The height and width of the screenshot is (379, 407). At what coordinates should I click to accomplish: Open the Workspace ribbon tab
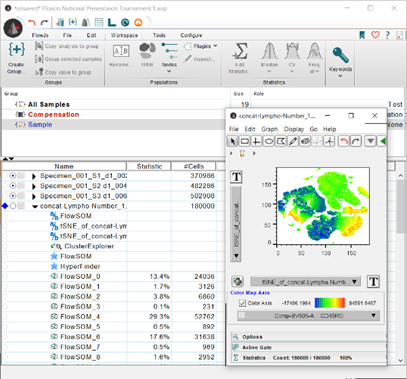tap(124, 35)
